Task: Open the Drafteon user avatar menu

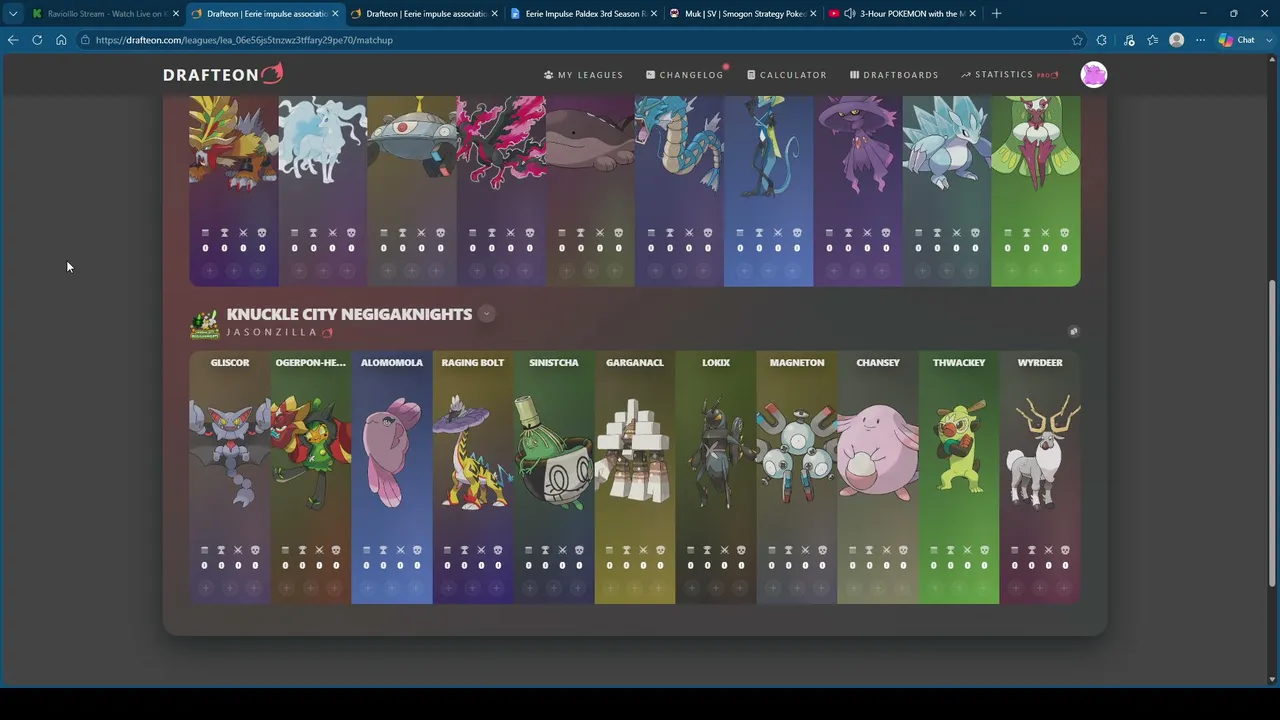Action: tap(1094, 75)
